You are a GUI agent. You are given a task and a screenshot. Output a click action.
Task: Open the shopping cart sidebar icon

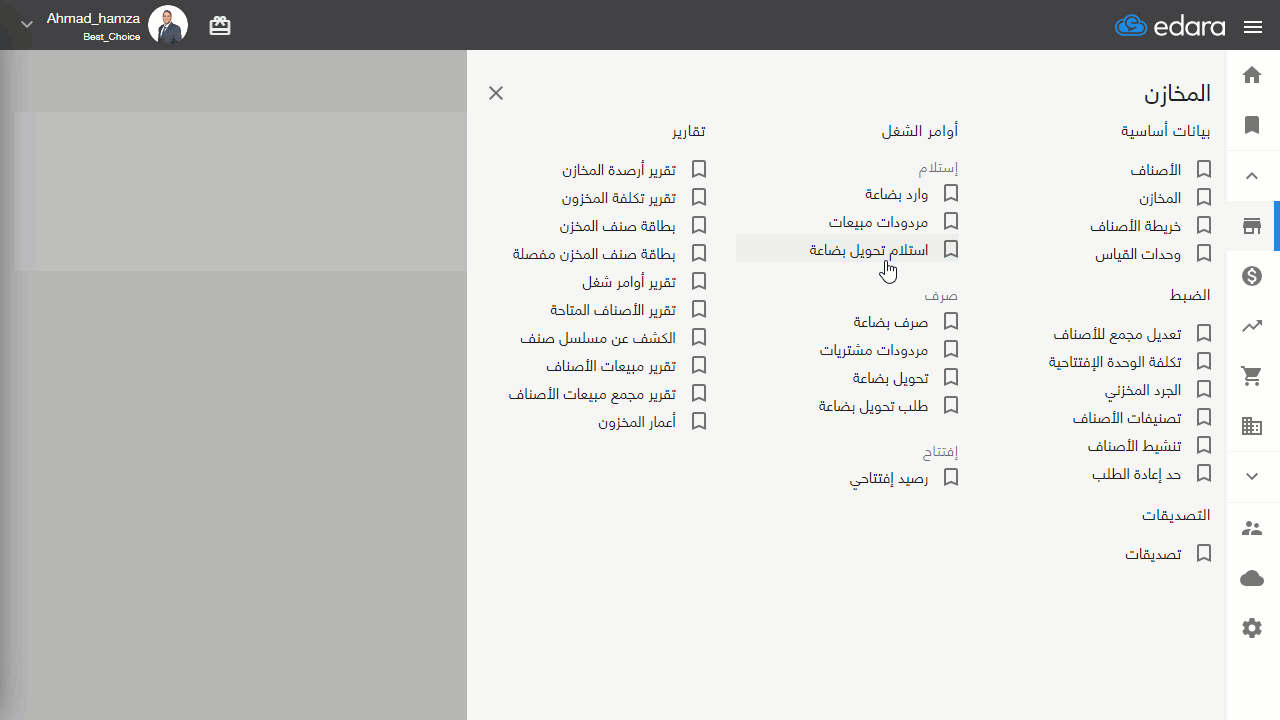click(1252, 376)
